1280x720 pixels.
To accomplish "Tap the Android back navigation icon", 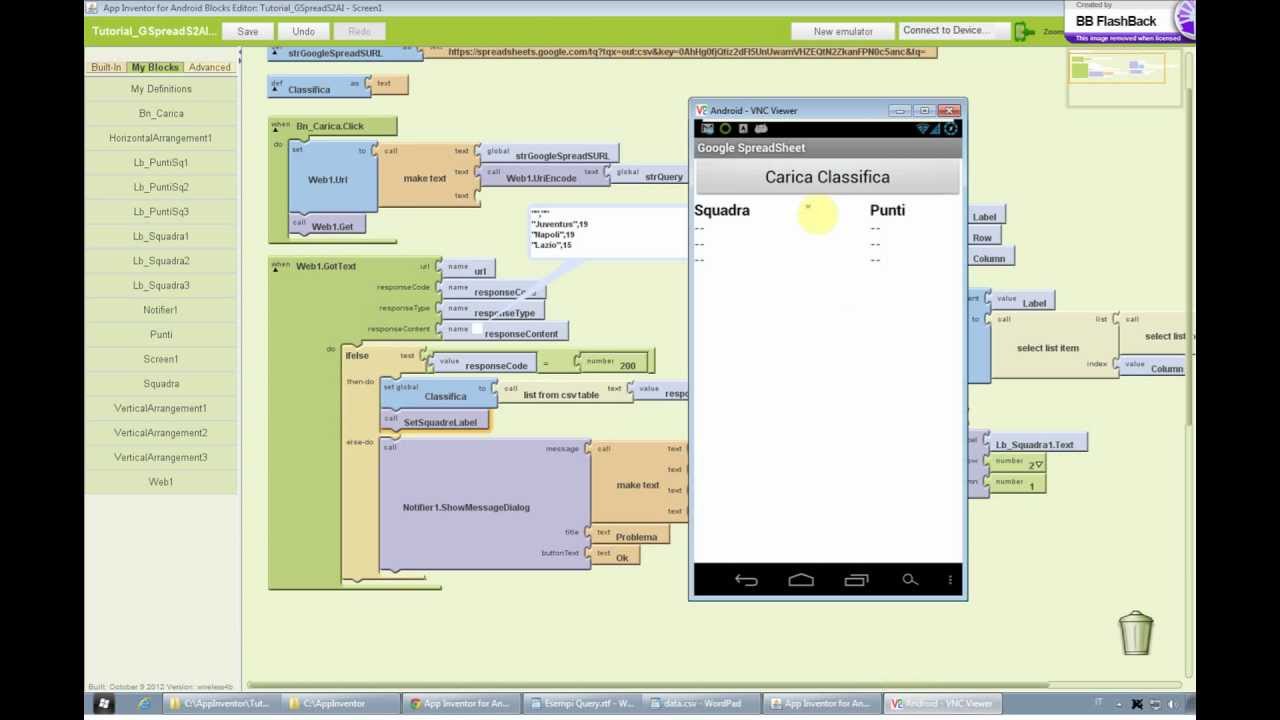I will coord(746,580).
